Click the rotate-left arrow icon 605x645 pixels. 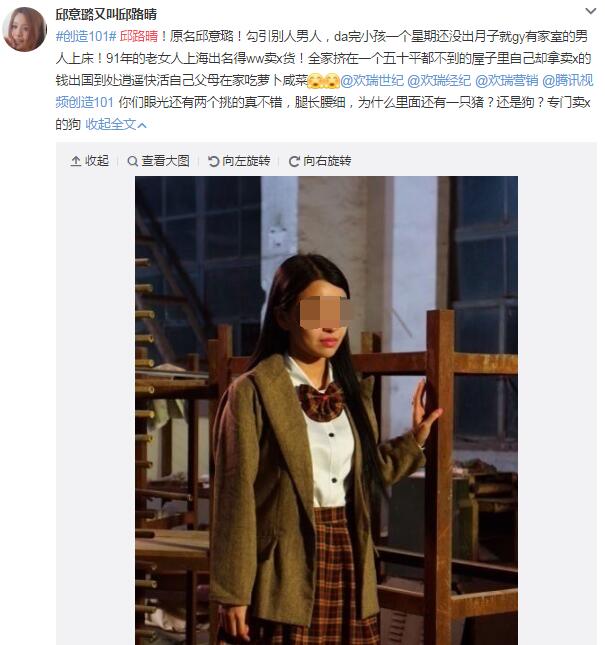pyautogui.click(x=213, y=161)
